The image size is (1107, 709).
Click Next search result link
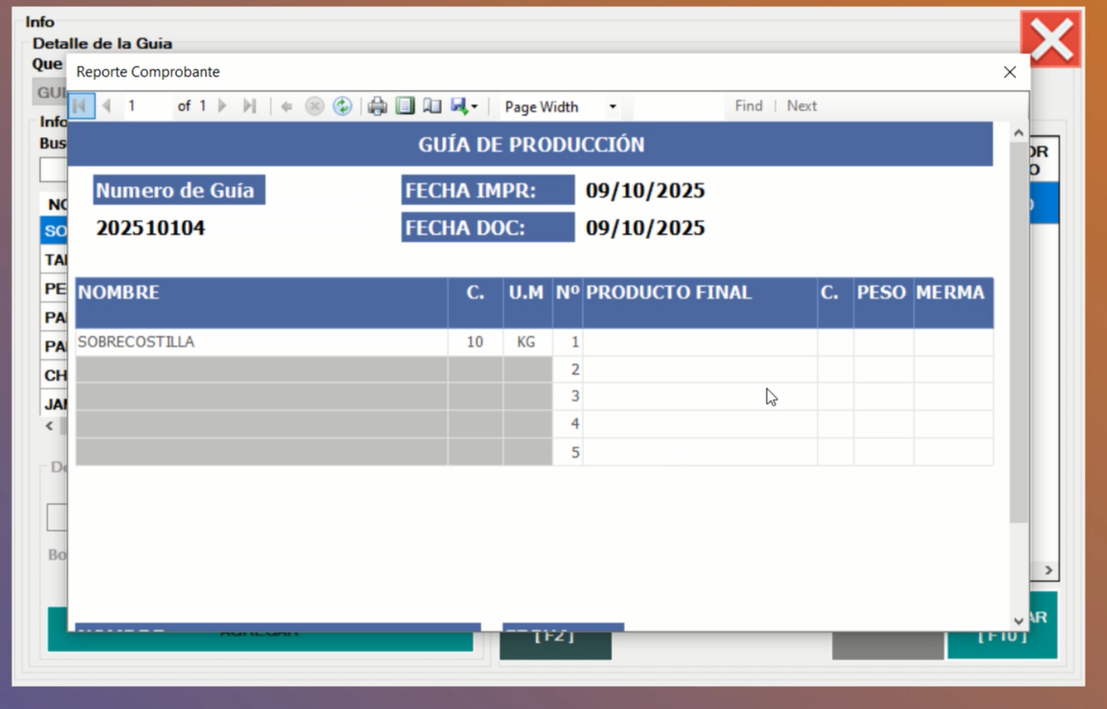pyautogui.click(x=801, y=106)
